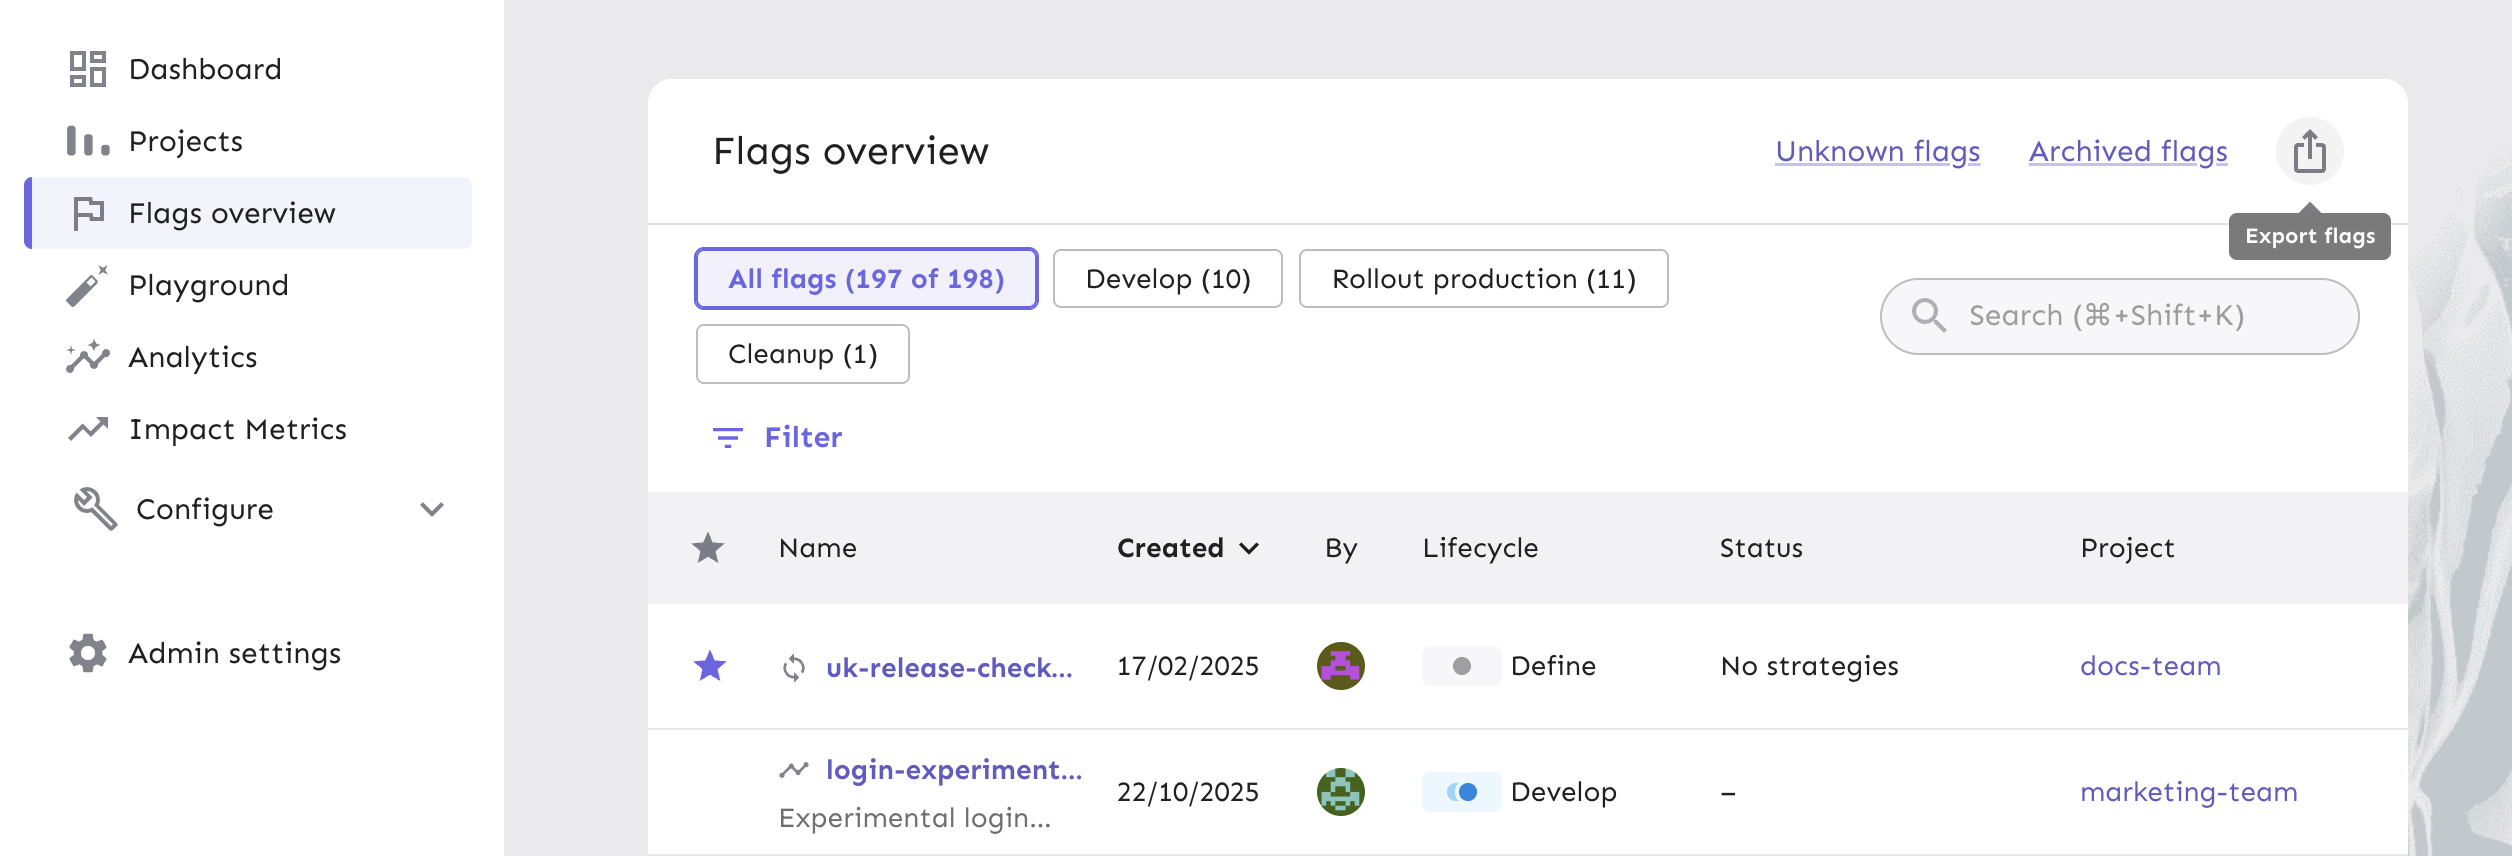This screenshot has height=856, width=2512.
Task: Open Playground from the sidebar
Action: [x=208, y=285]
